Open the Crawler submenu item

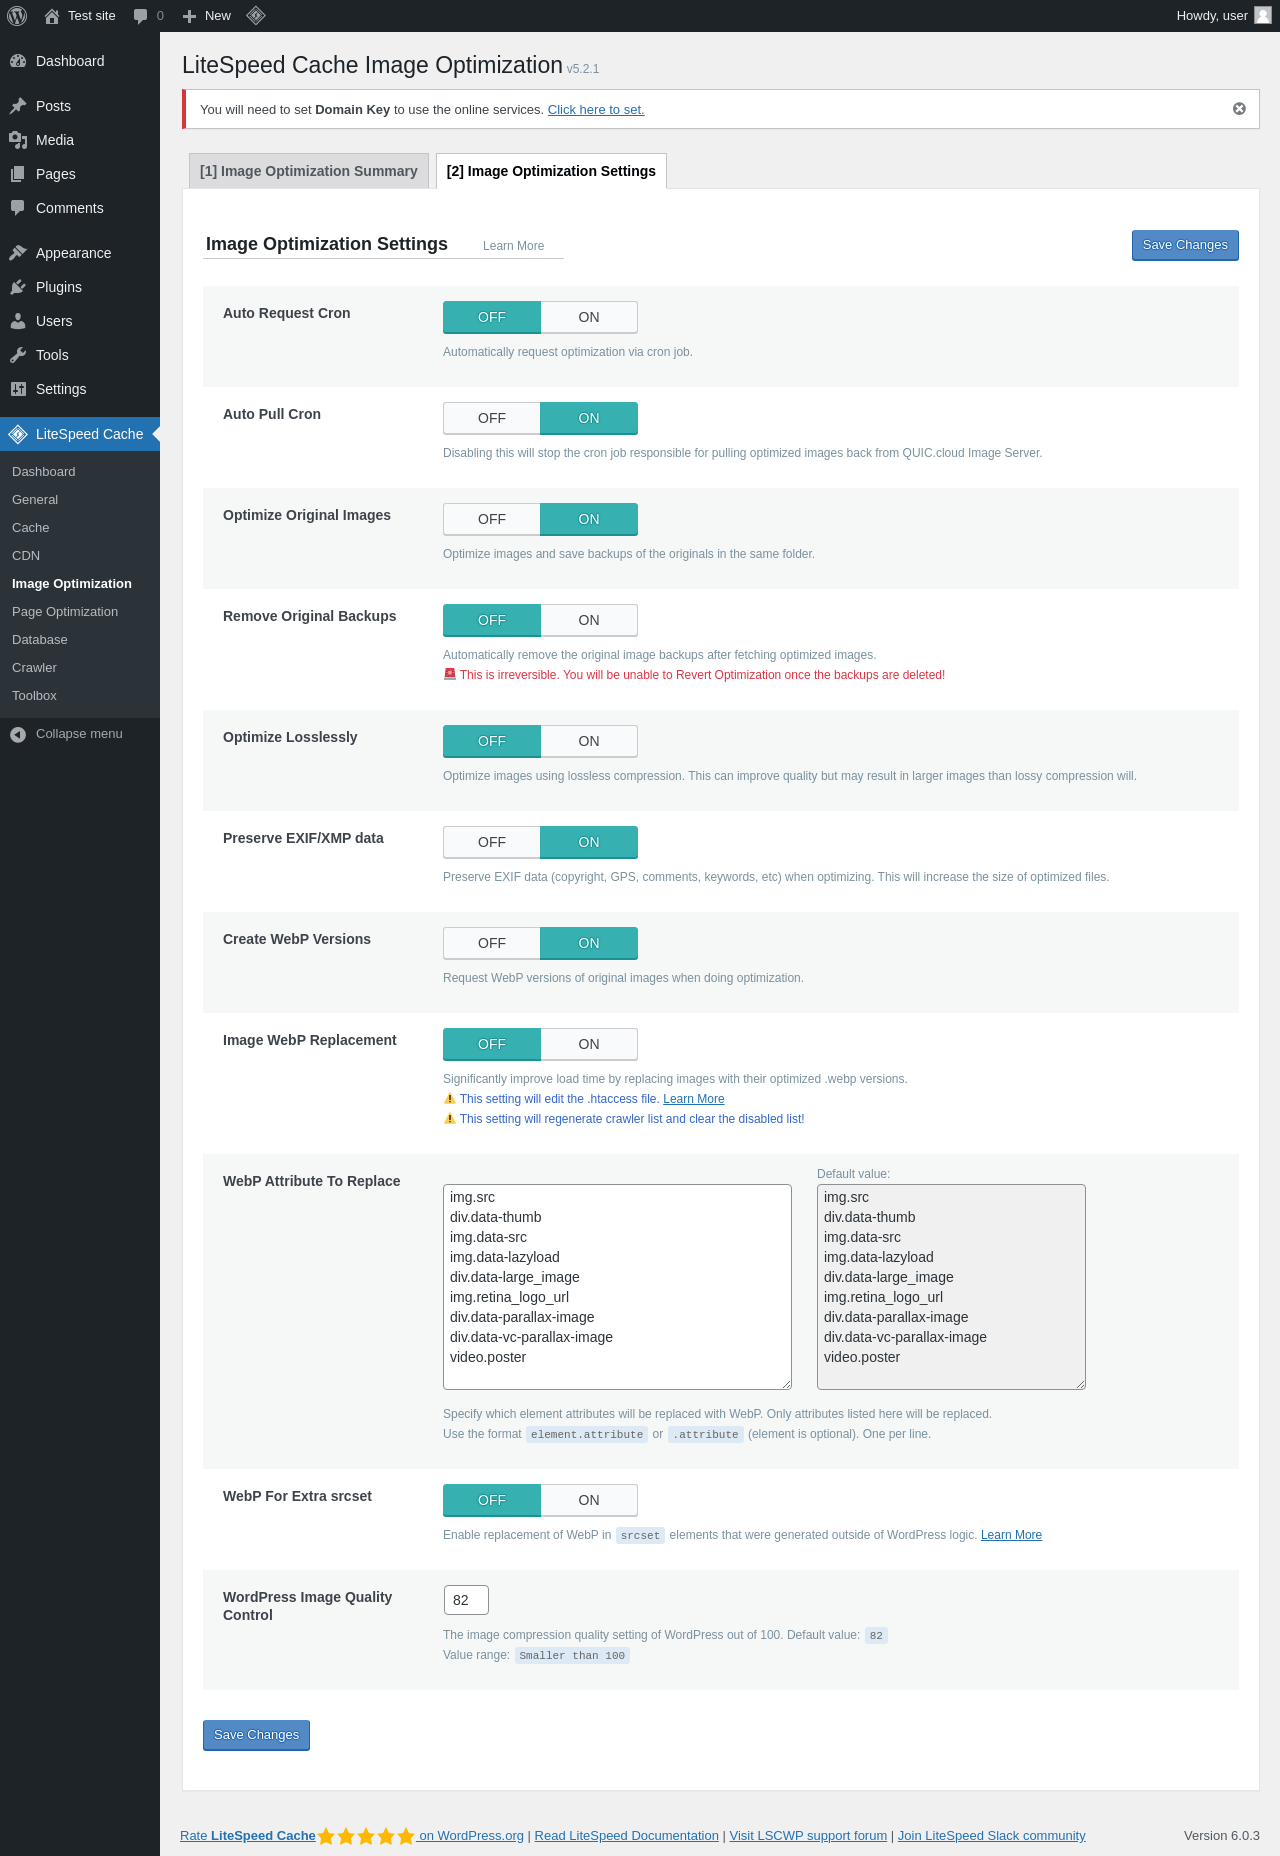click(x=80, y=668)
